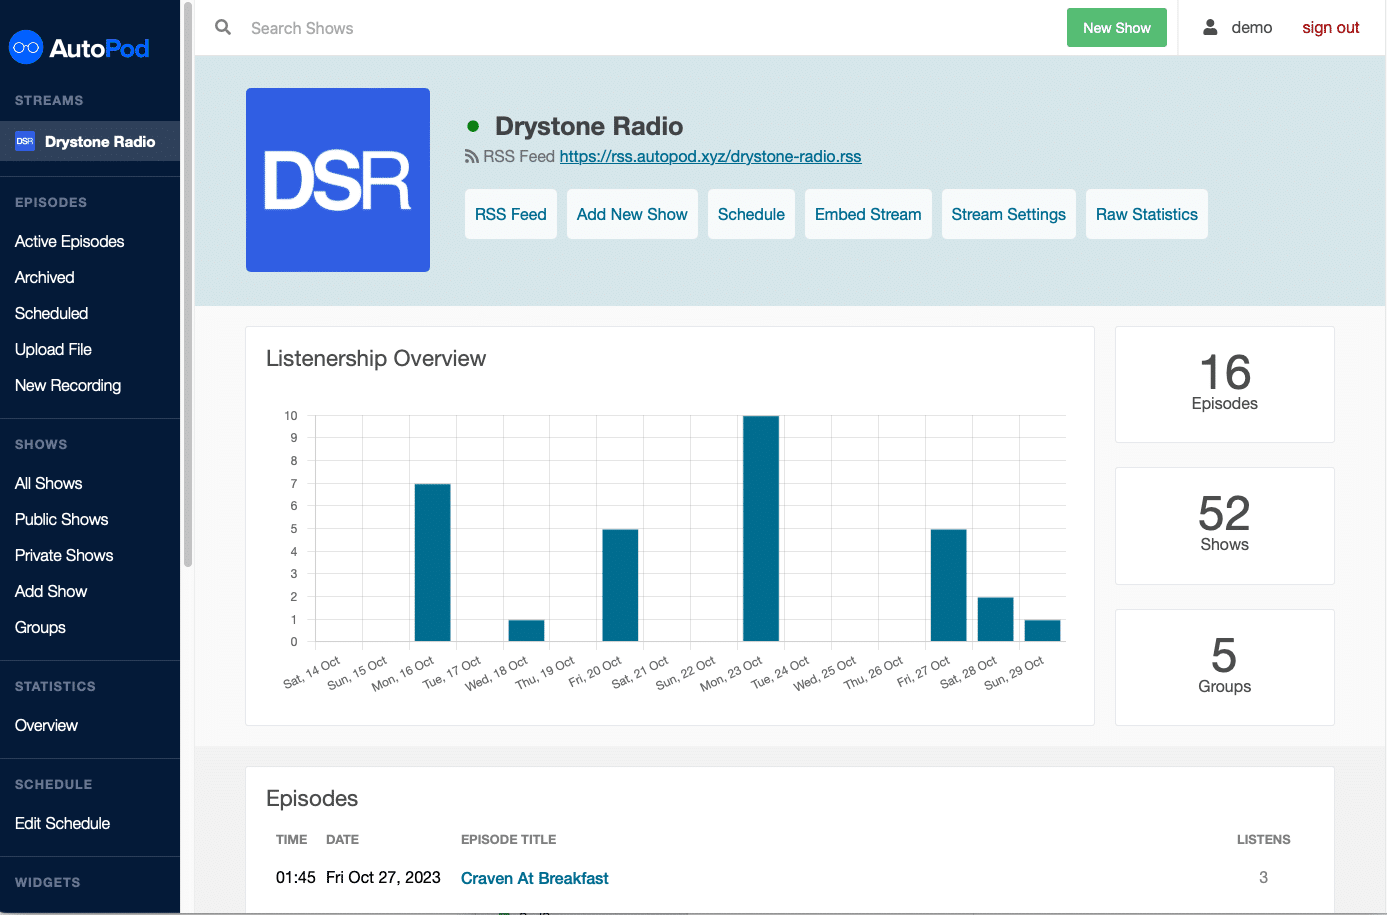Open statistics Overview
This screenshot has width=1387, height=915.
46,726
